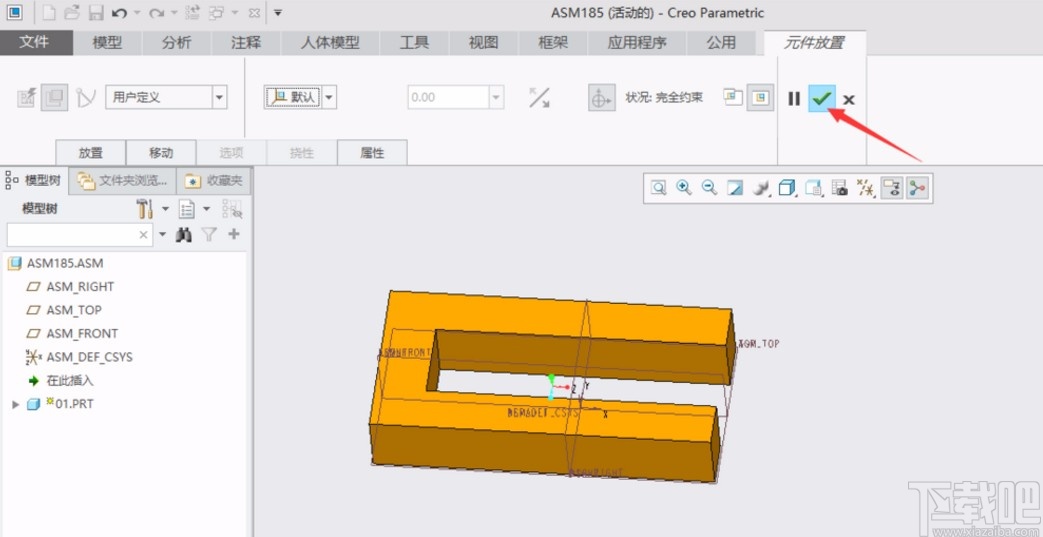Click the undo arrow in quick access
Screen dimensions: 1043x537
tap(119, 13)
